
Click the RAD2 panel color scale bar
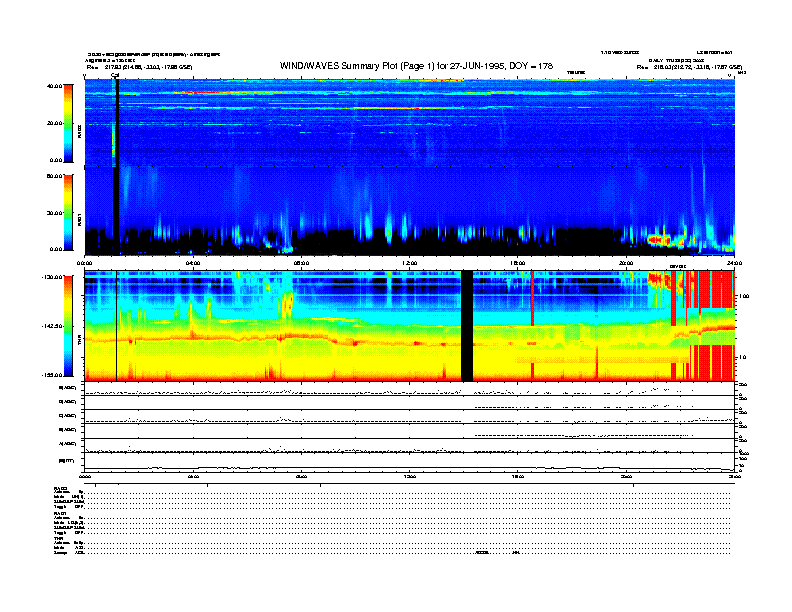[68, 123]
